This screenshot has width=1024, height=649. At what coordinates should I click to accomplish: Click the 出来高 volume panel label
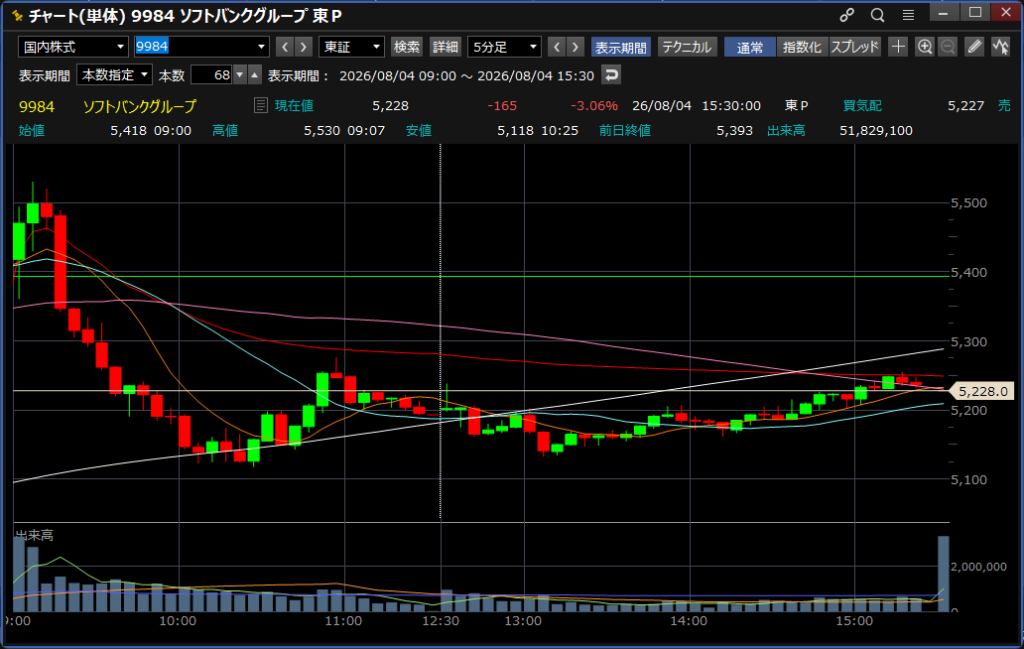pos(35,535)
